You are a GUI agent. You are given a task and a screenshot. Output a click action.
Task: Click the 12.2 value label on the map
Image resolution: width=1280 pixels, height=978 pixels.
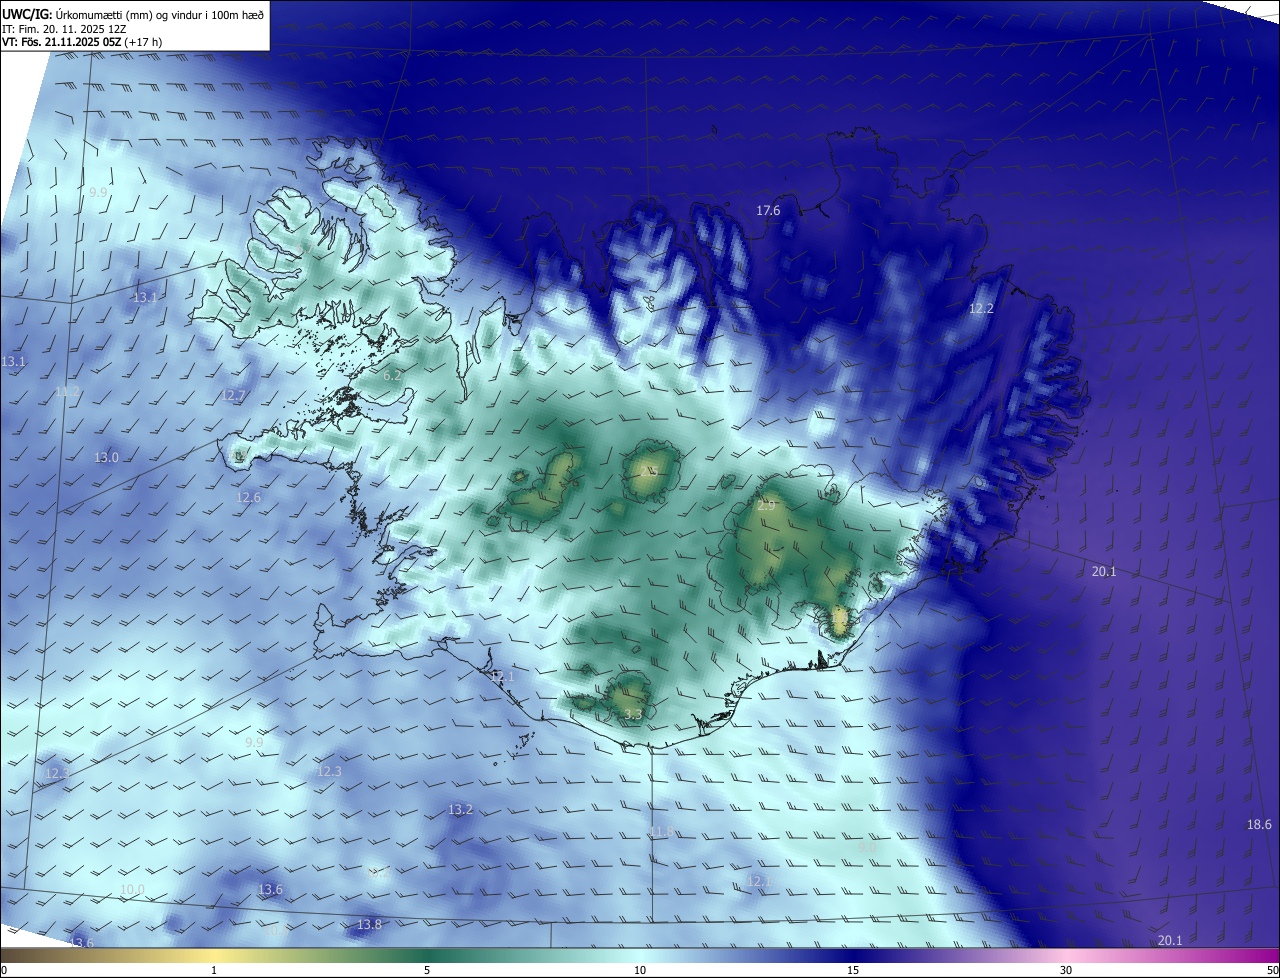(x=982, y=308)
